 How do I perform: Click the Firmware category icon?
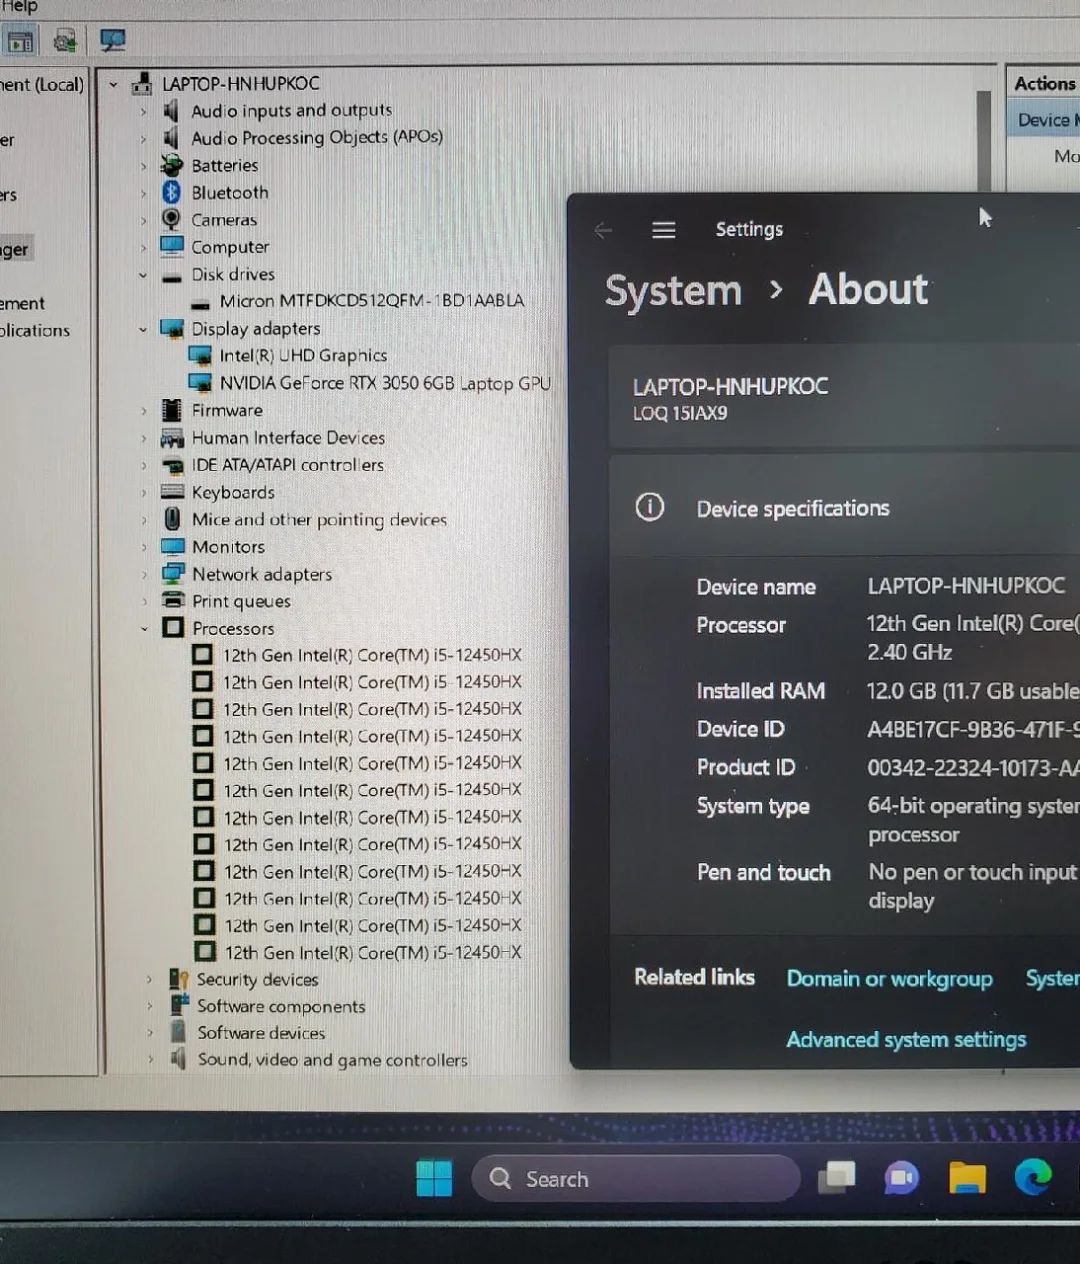tap(172, 410)
